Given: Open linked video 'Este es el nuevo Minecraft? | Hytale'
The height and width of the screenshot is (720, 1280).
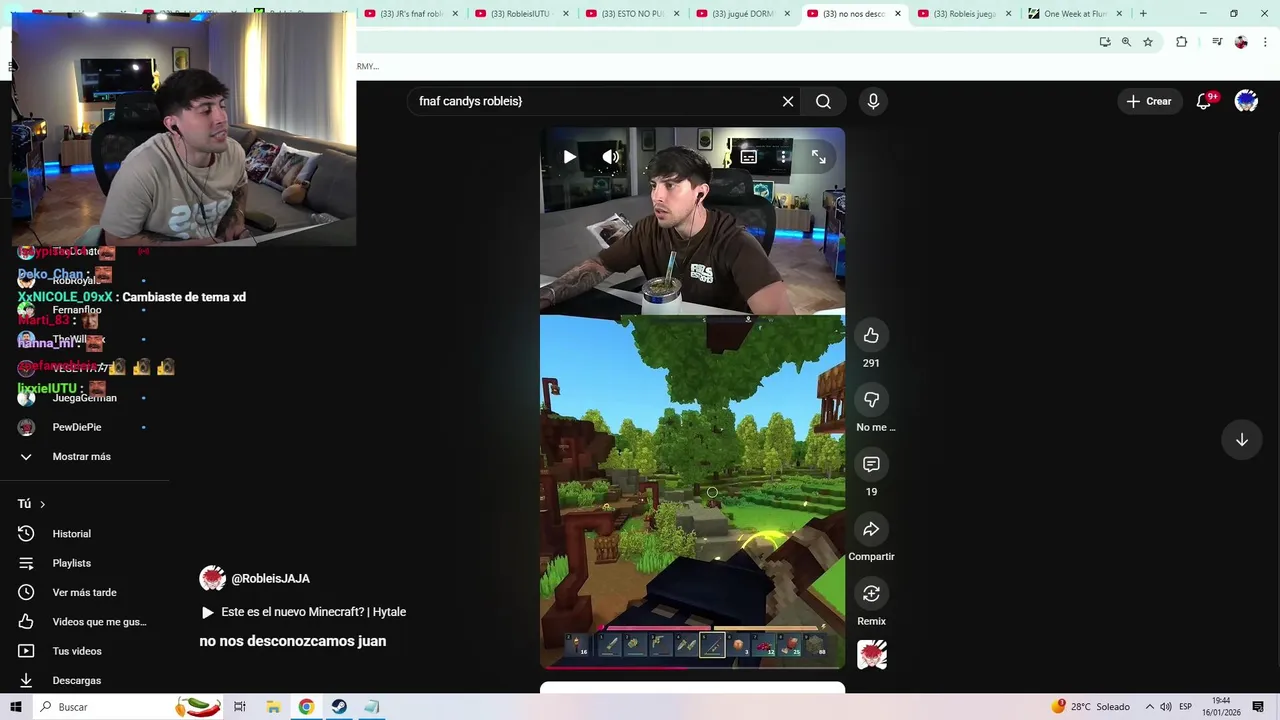Looking at the screenshot, I should [x=304, y=612].
